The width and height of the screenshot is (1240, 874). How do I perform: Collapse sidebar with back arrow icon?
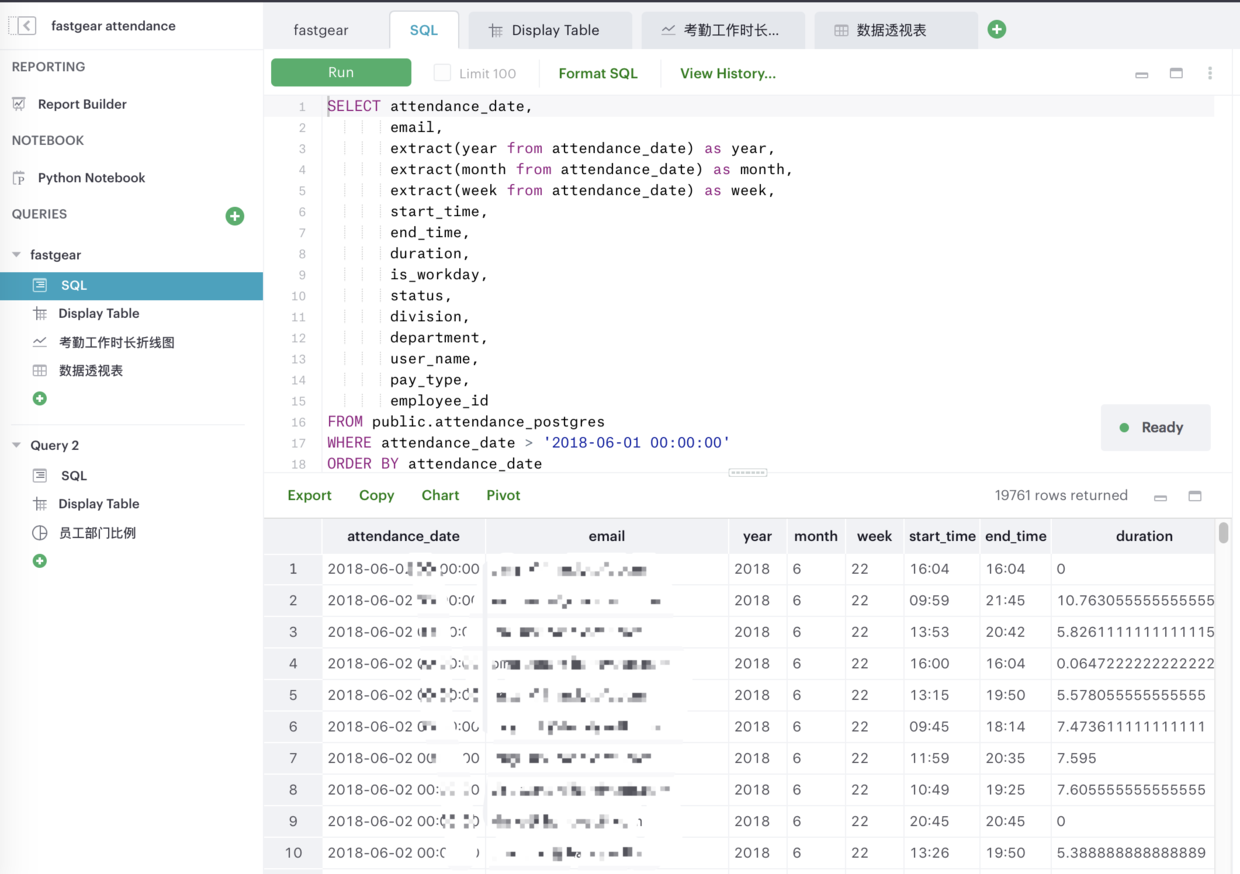(26, 26)
